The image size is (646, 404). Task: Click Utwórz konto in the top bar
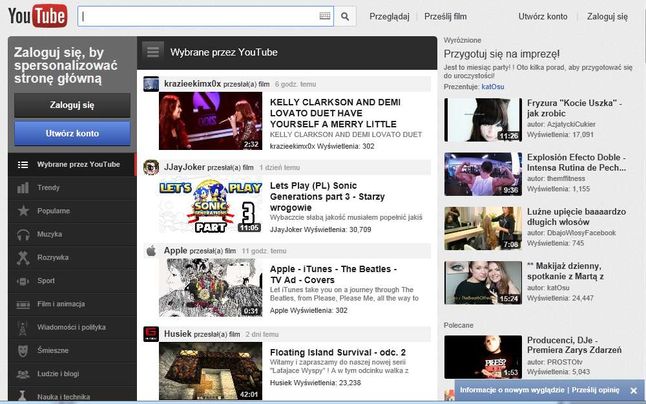(543, 16)
